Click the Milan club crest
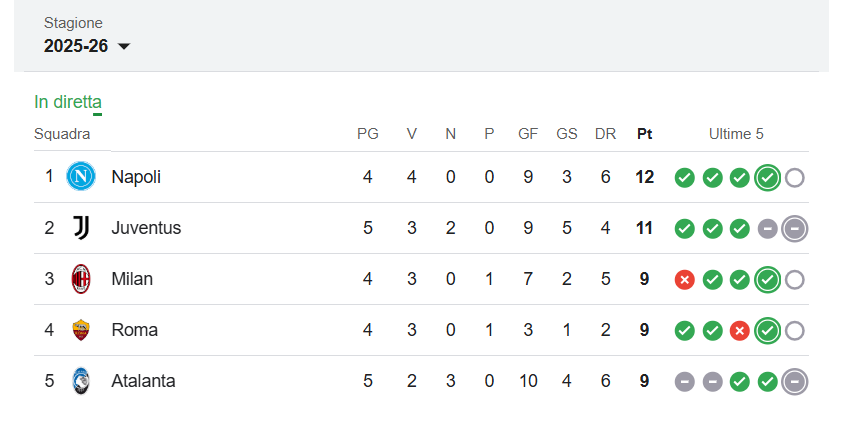The image size is (857, 433). click(81, 279)
